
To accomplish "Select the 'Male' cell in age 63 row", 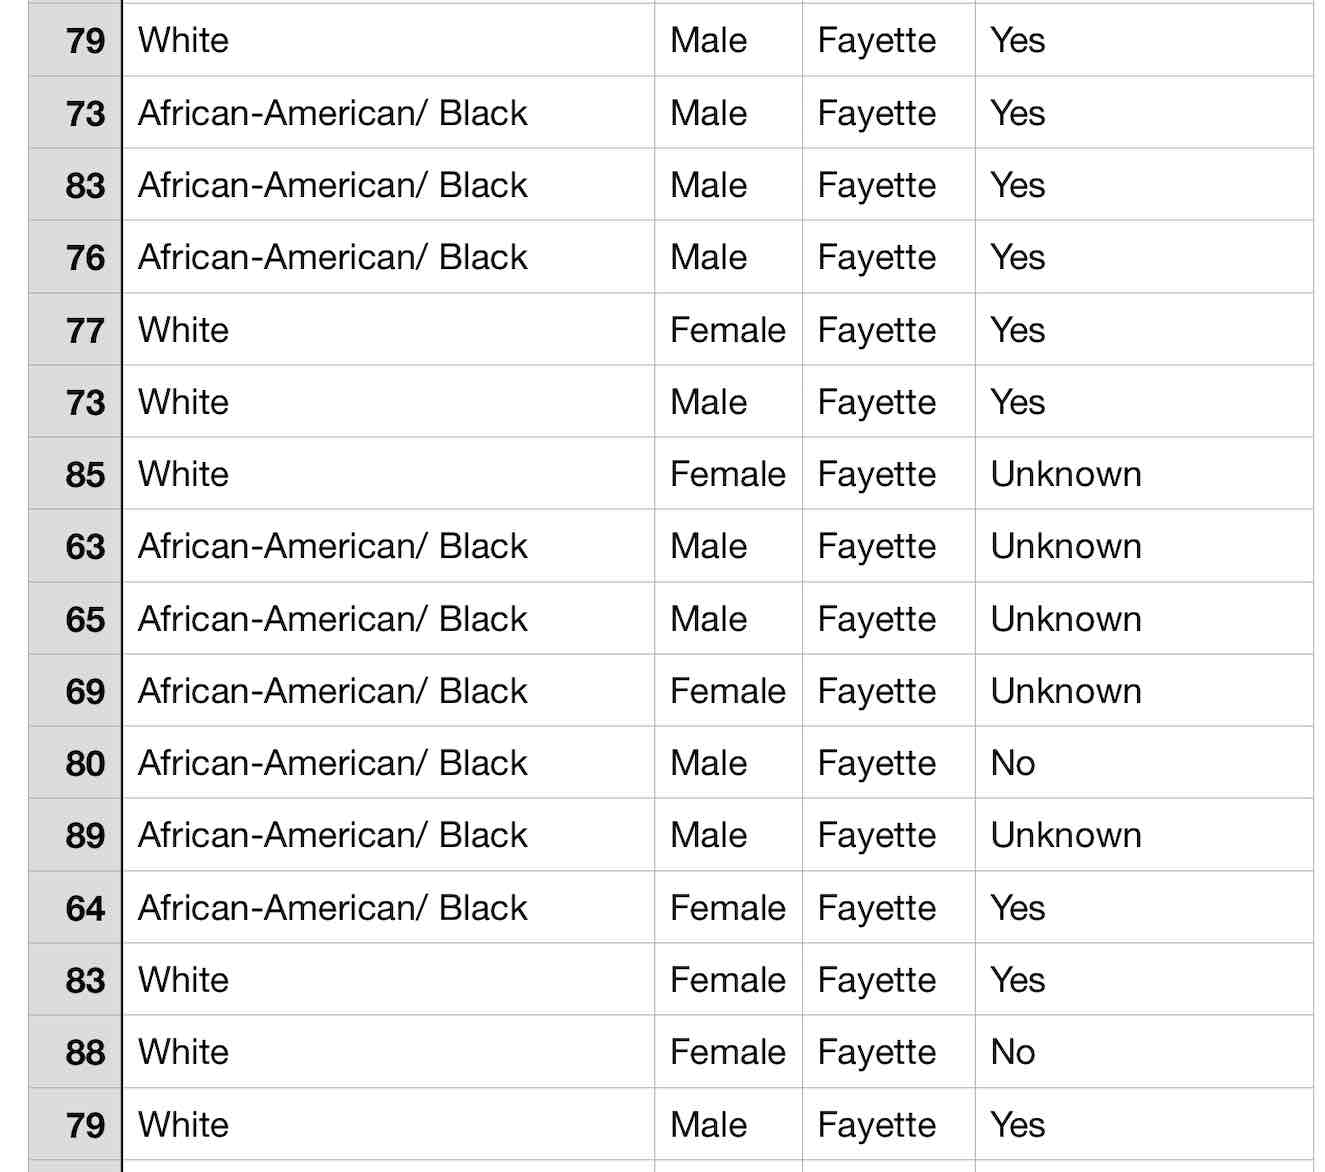I will tap(708, 546).
